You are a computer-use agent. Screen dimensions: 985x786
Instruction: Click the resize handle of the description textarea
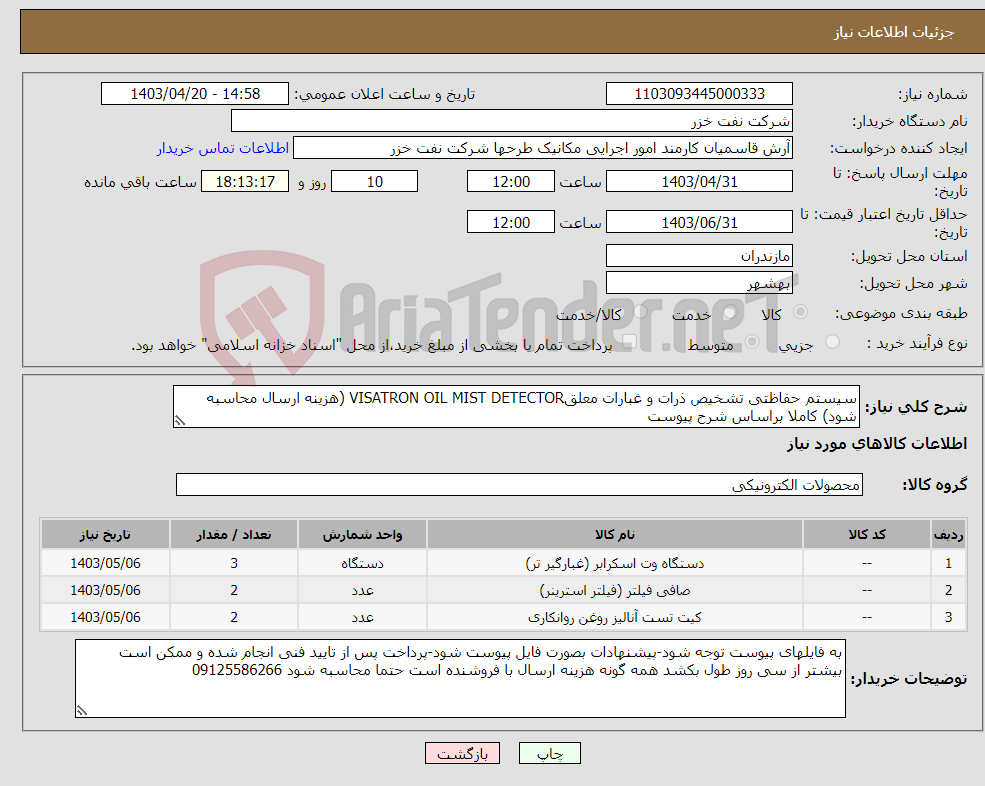coord(180,421)
